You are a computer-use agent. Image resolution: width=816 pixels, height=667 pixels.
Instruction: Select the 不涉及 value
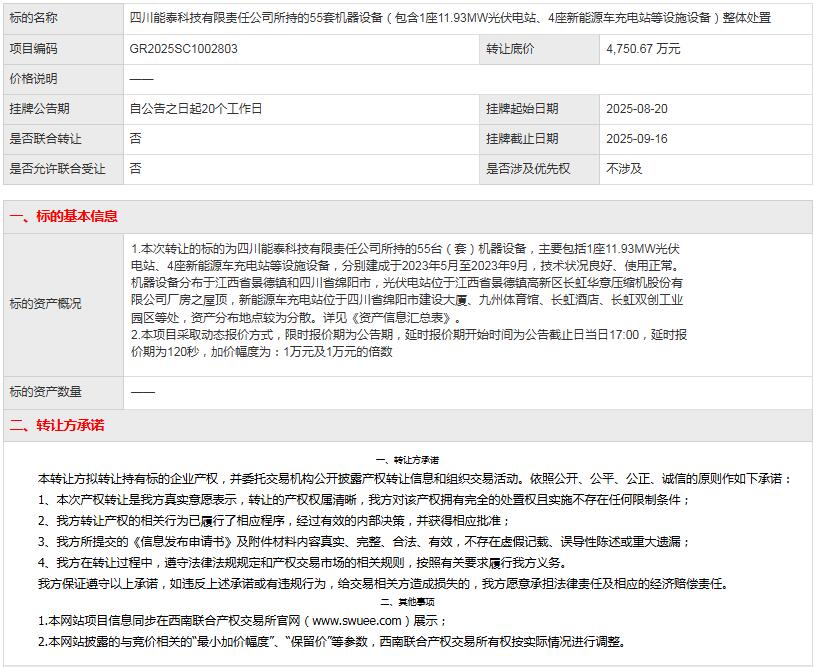tap(624, 169)
